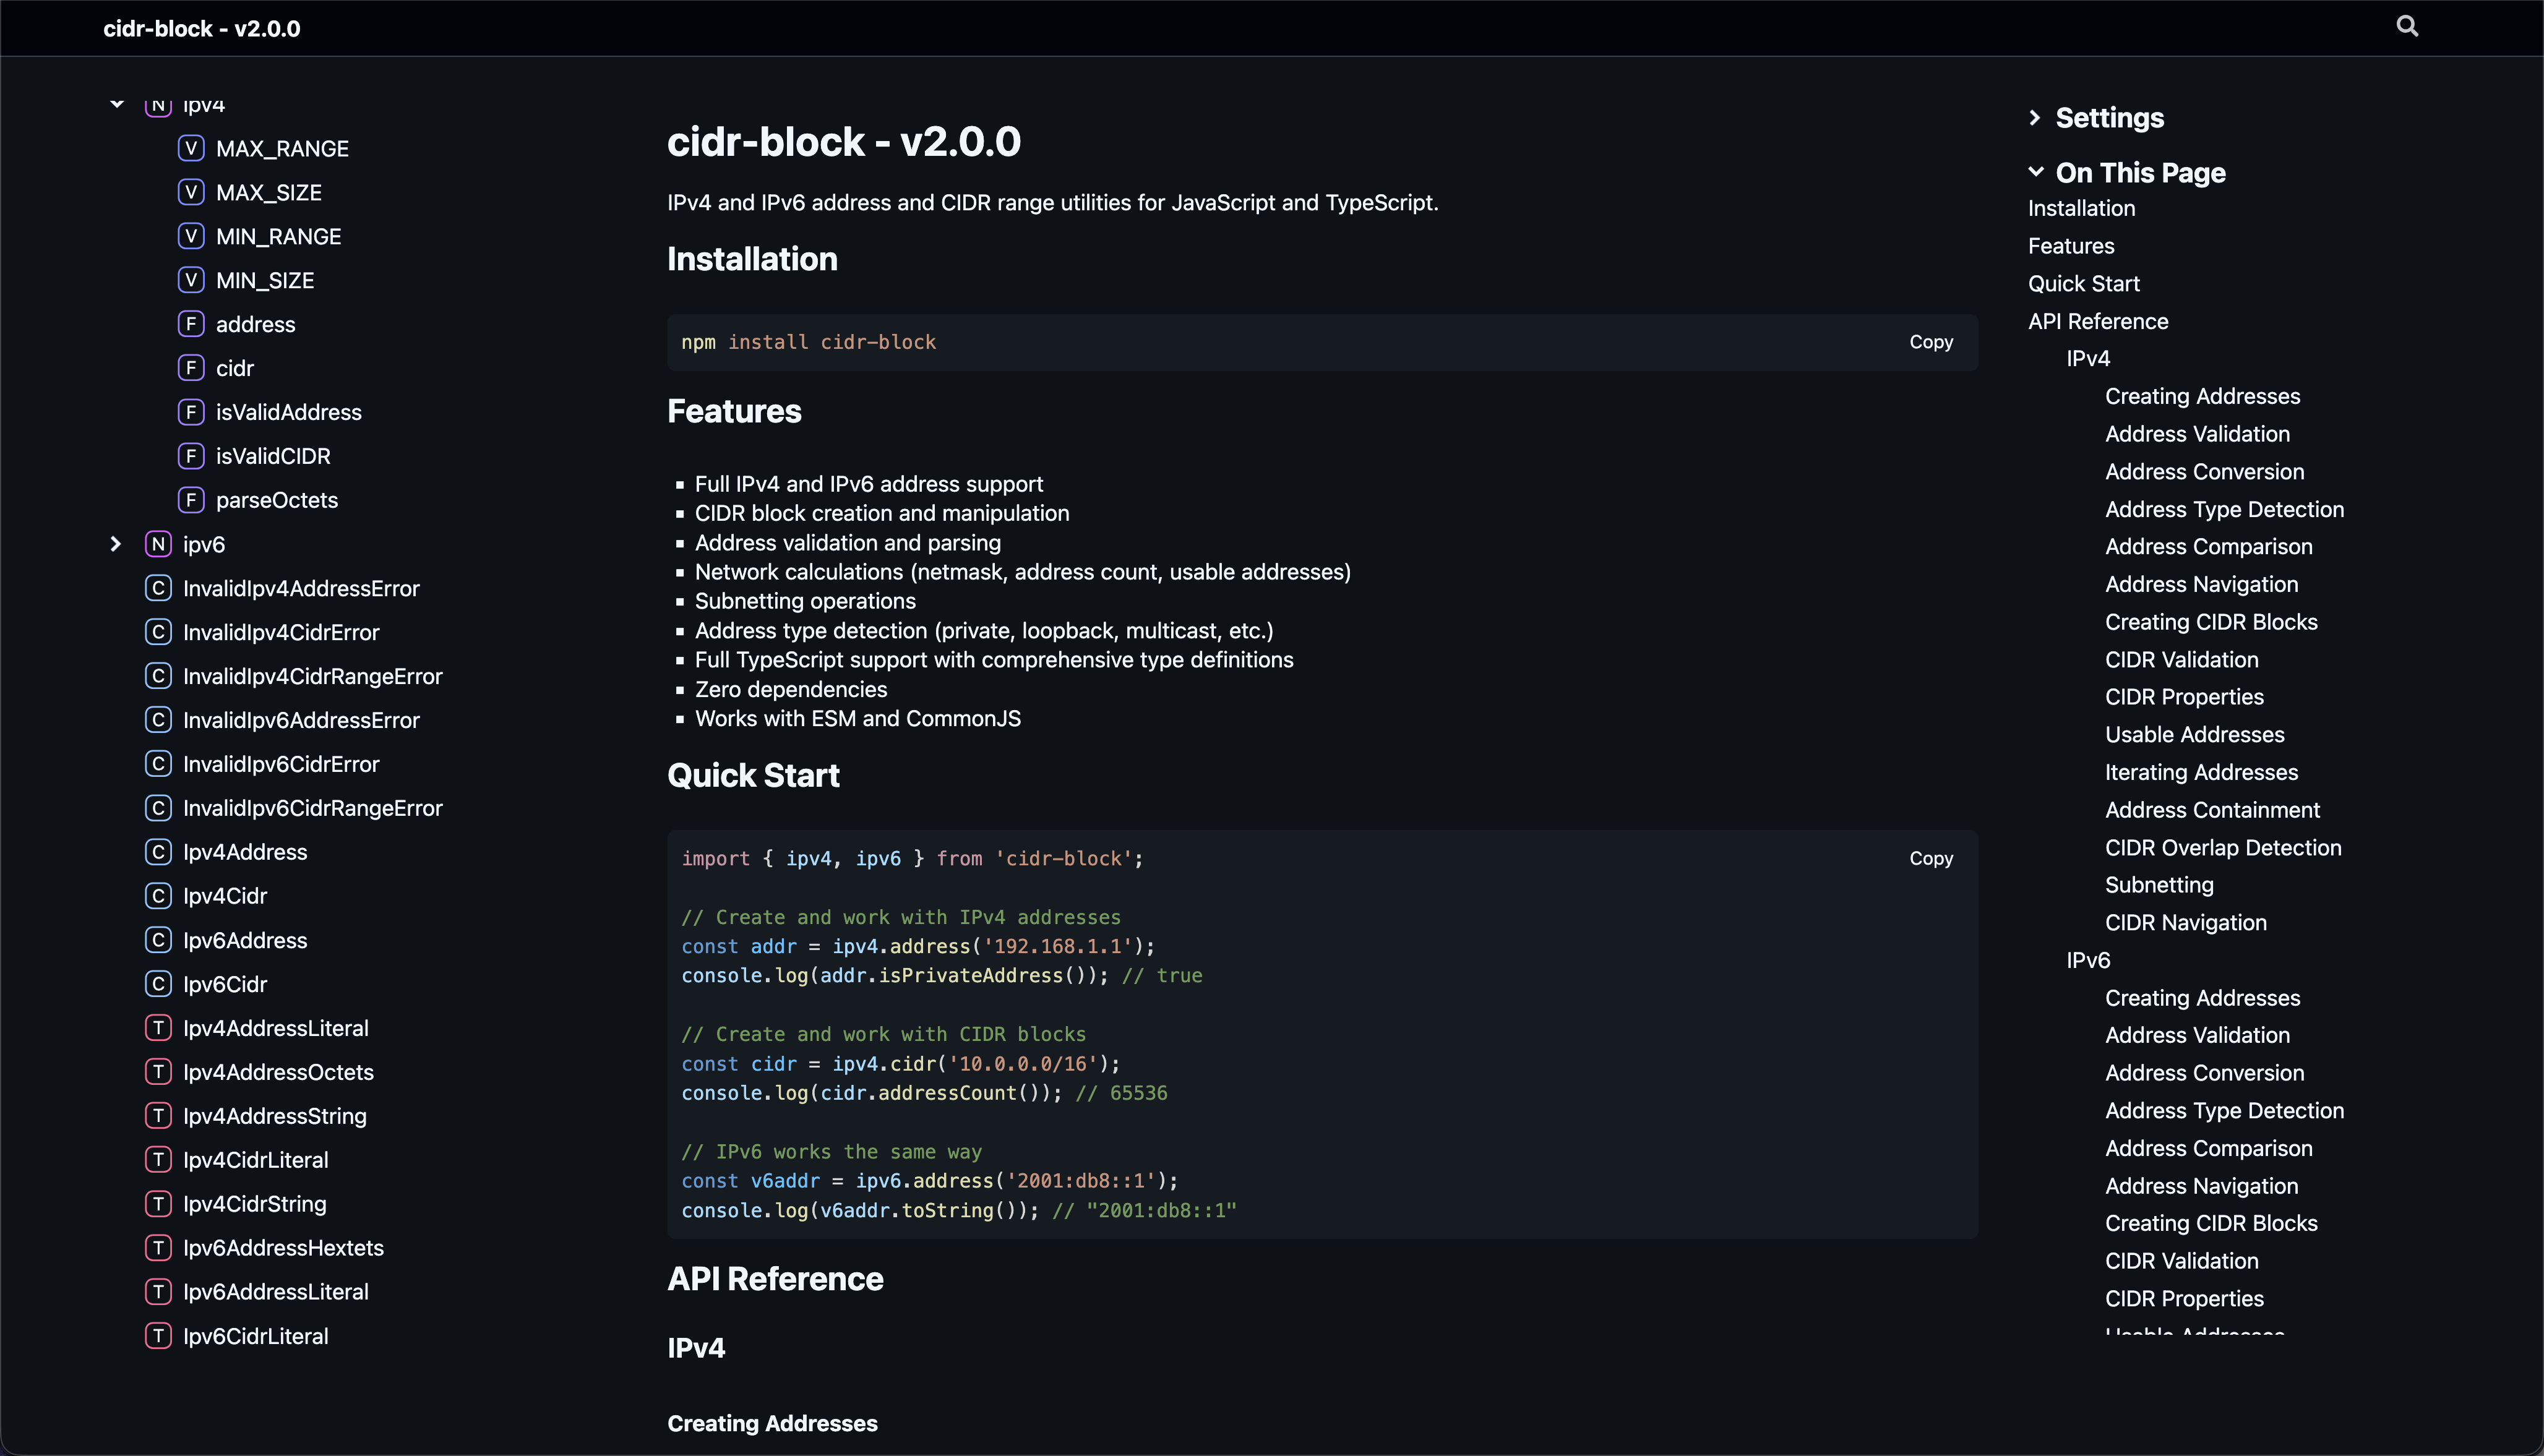2544x1456 pixels.
Task: Click the F function icon beside isValidAddress
Action: (x=191, y=411)
